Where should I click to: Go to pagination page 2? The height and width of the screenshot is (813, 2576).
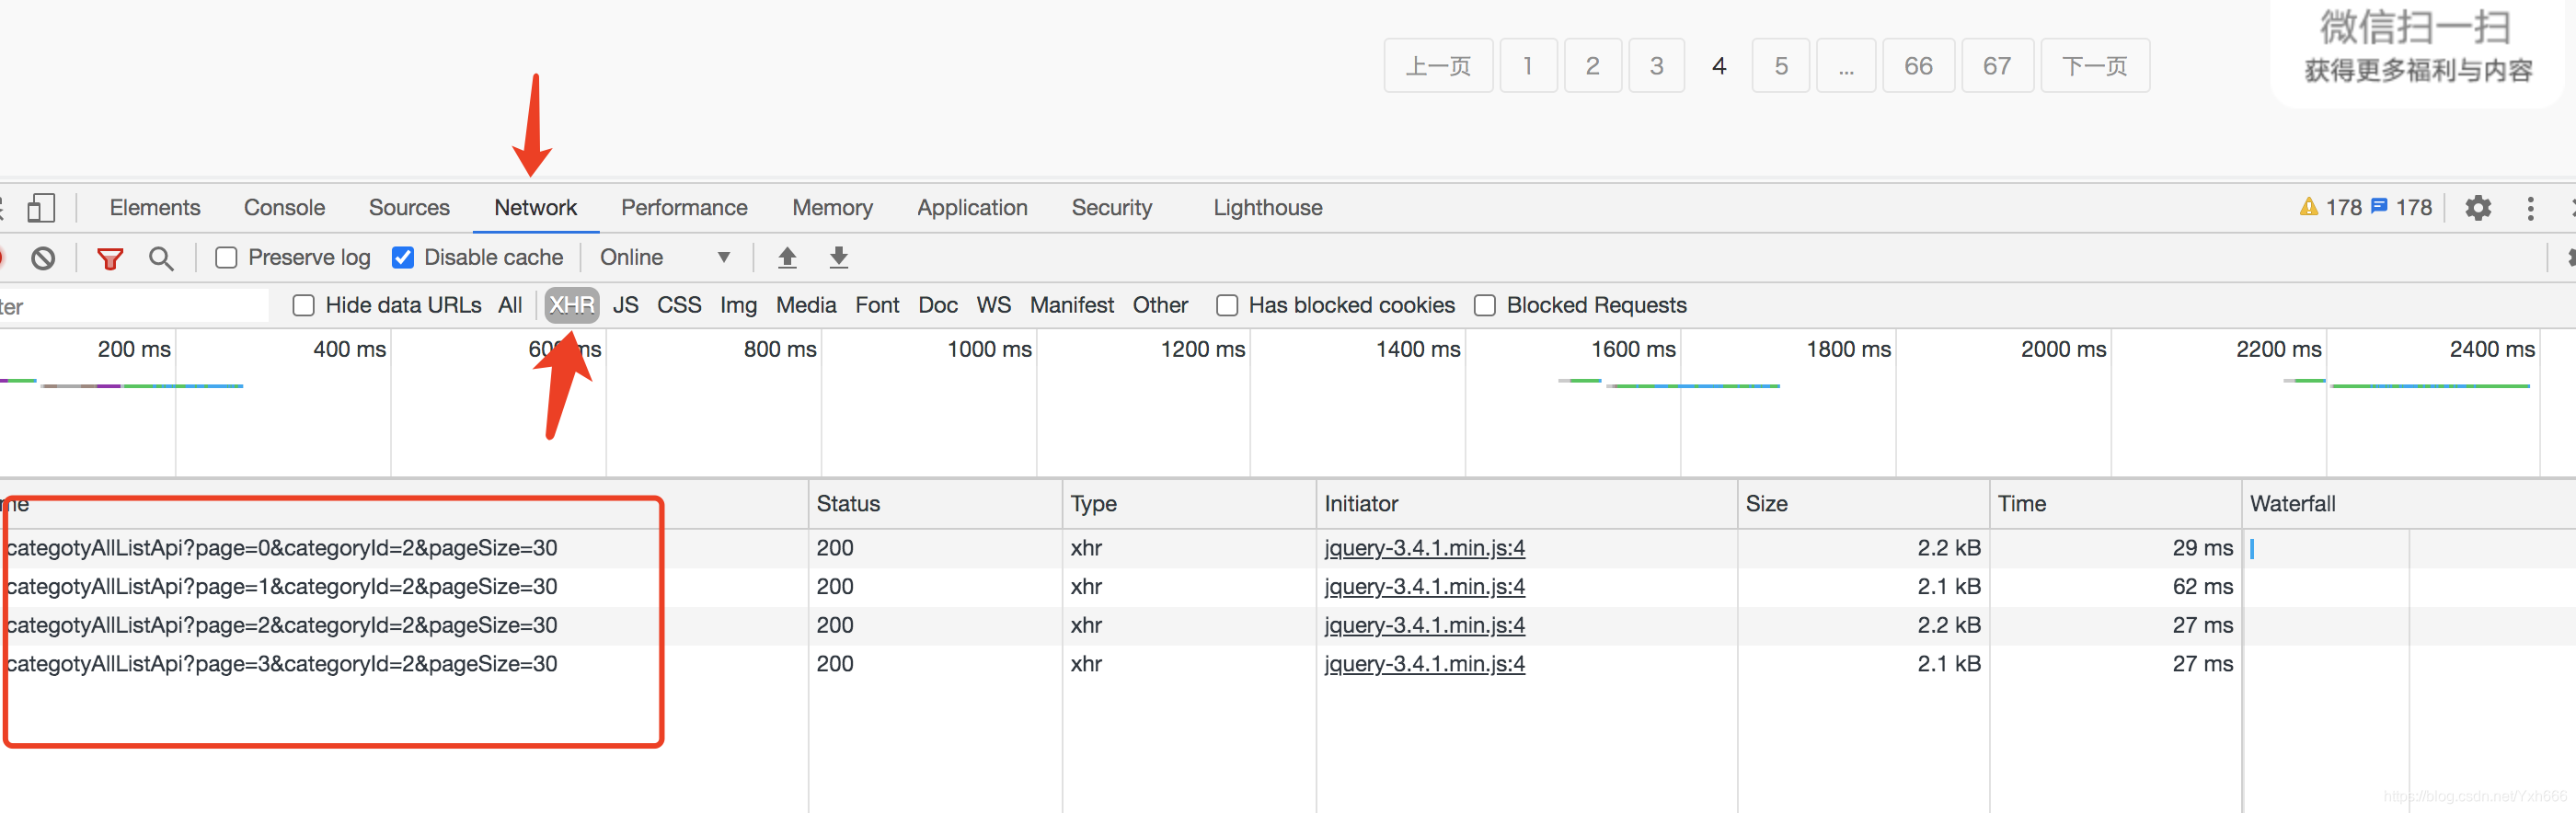[x=1593, y=66]
